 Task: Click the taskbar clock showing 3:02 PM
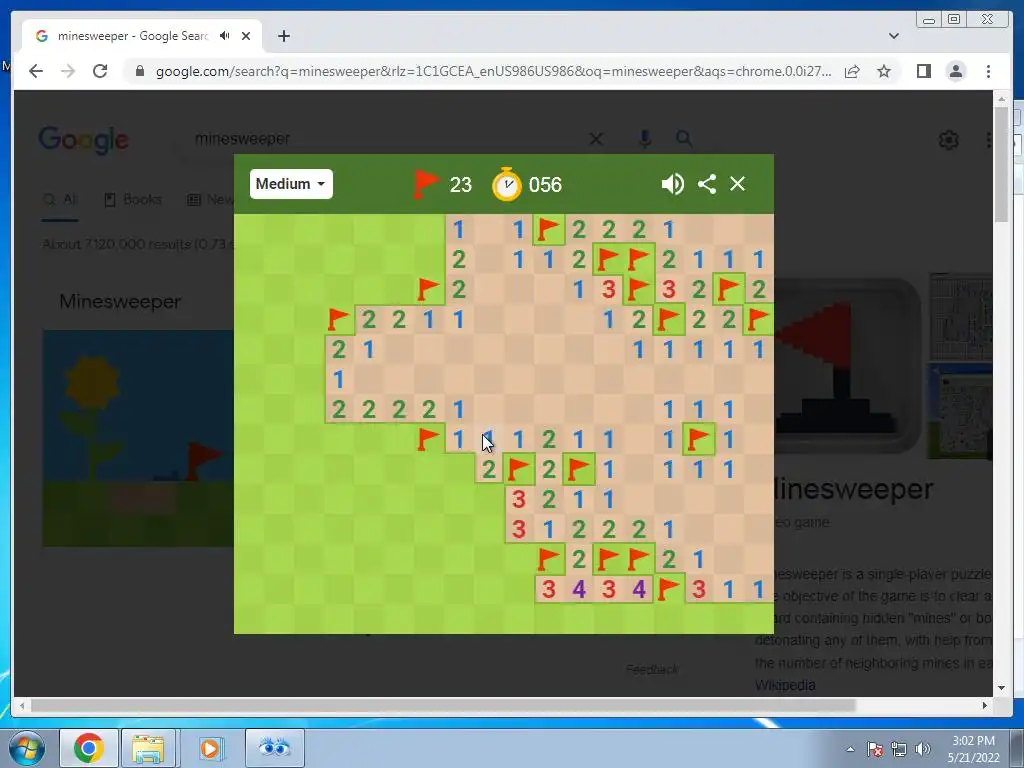[973, 749]
